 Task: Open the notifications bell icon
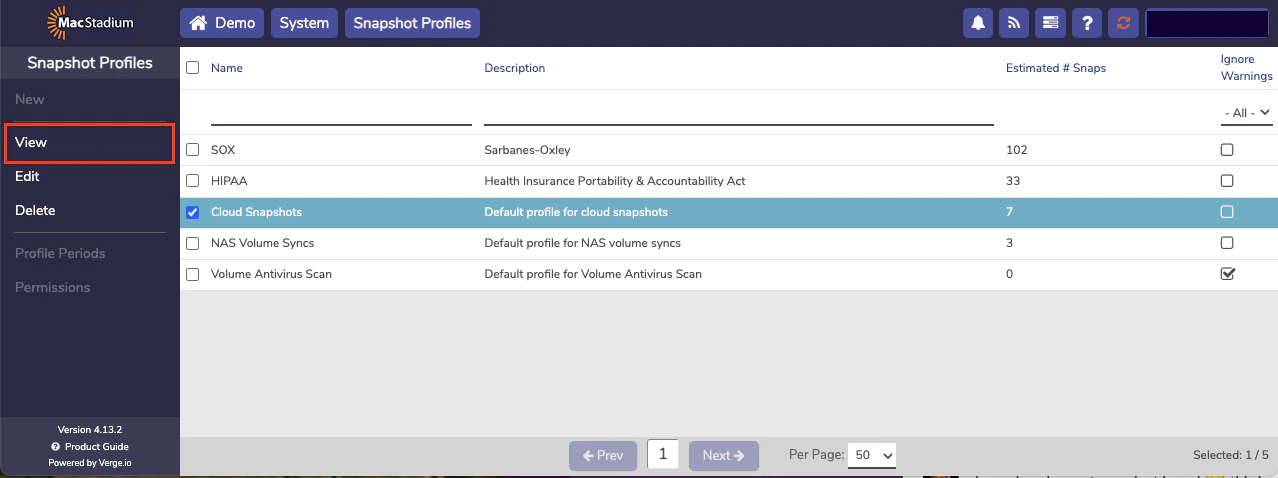[x=978, y=23]
